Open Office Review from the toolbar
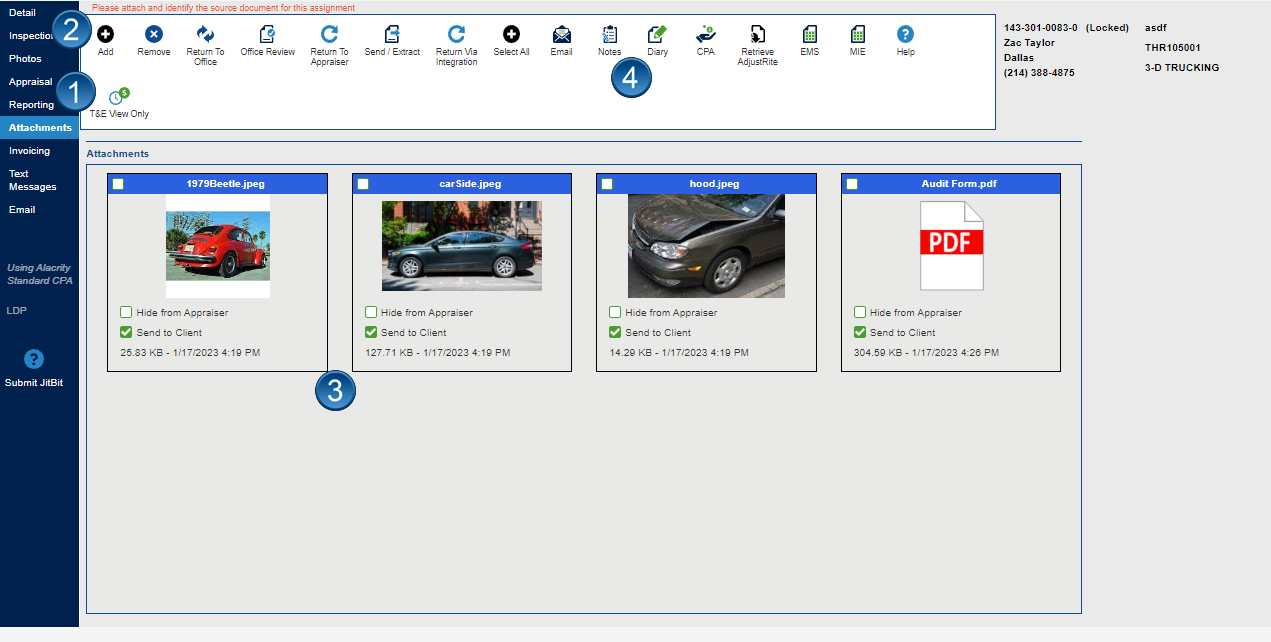 coord(267,33)
